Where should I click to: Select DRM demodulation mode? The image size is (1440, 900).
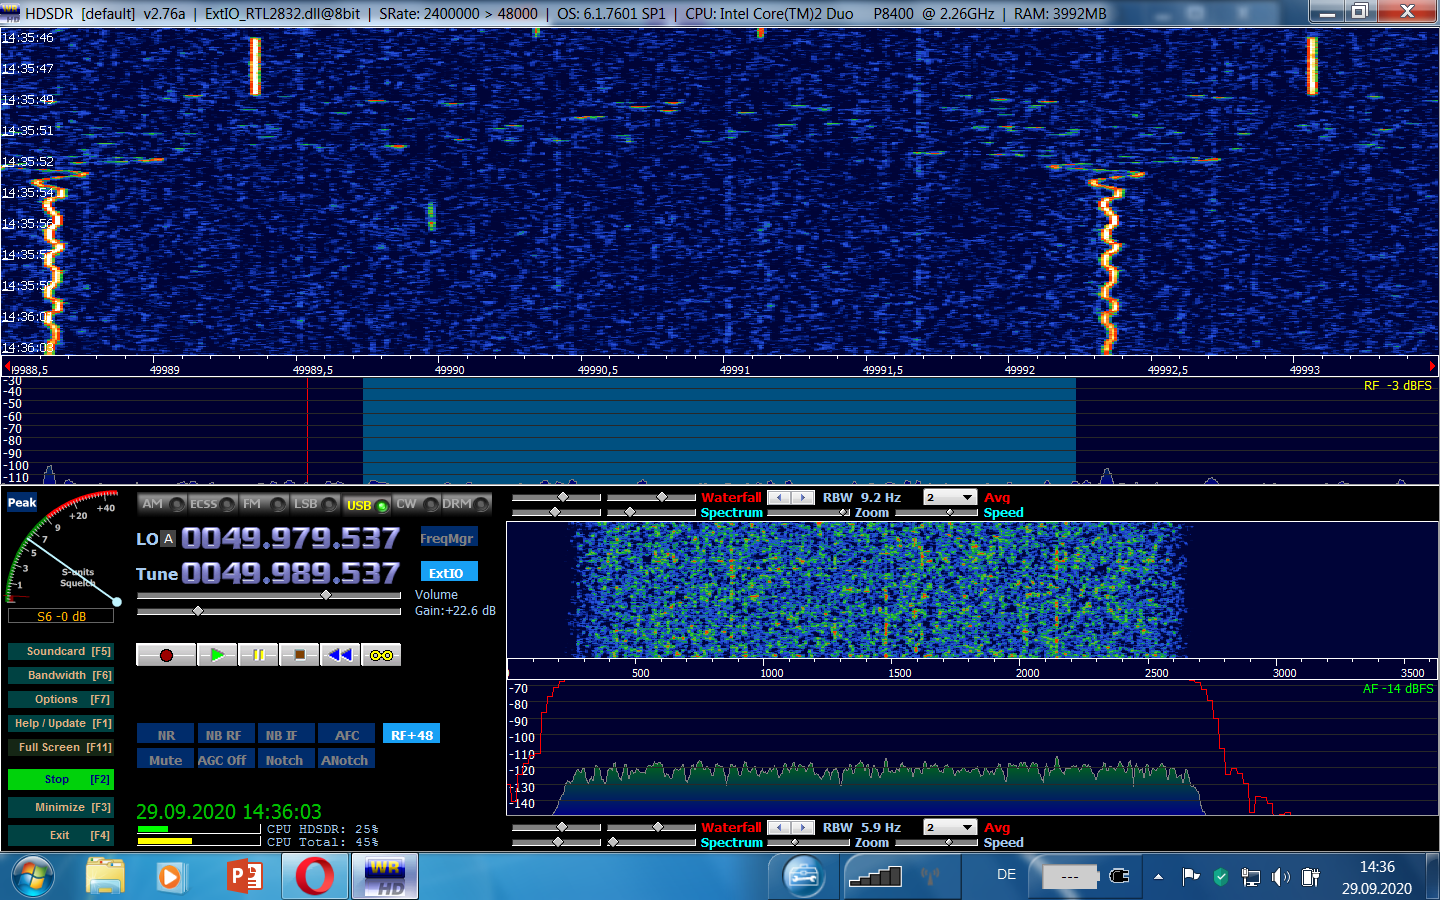click(x=466, y=504)
